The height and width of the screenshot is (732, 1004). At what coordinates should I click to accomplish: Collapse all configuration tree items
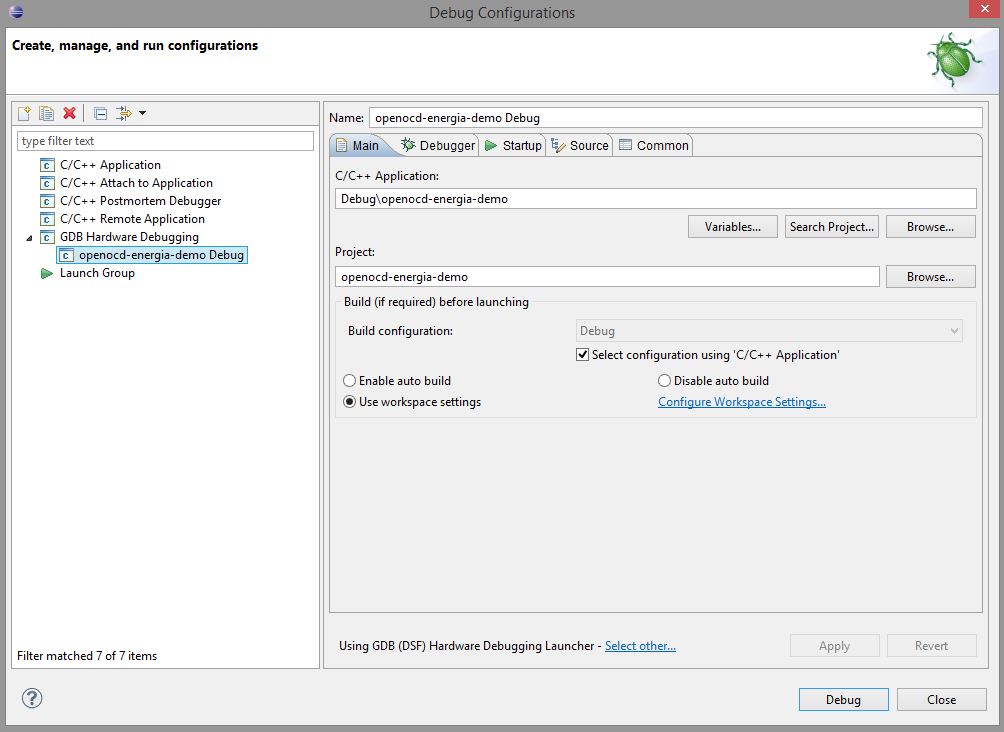101,113
